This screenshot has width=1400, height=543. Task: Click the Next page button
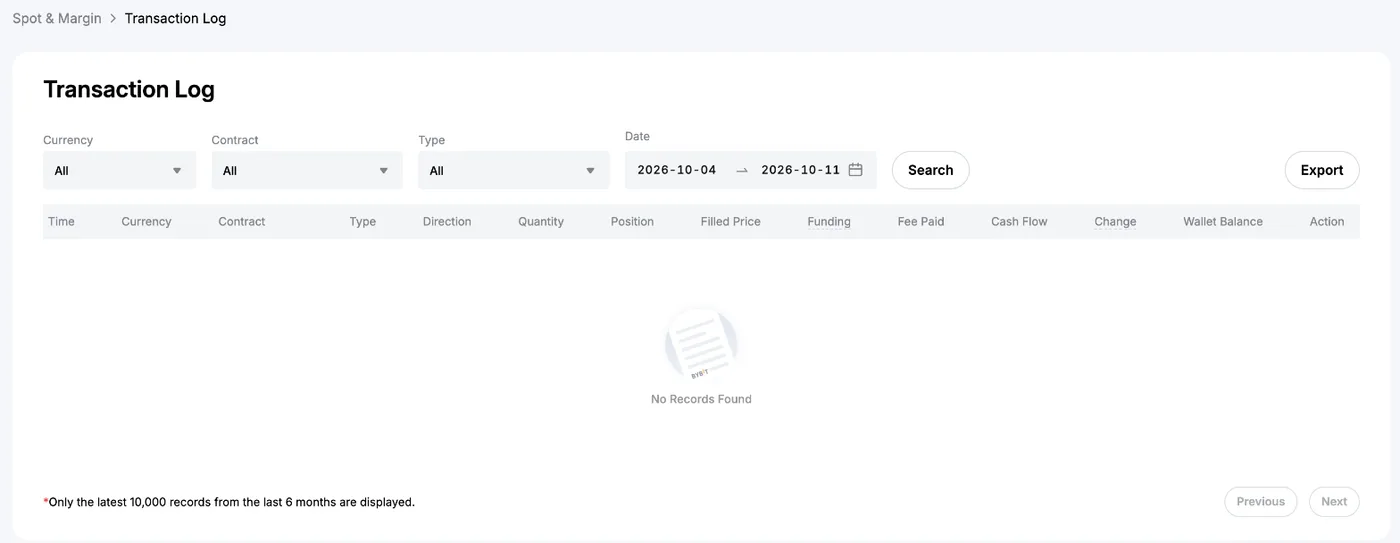[x=1334, y=502]
